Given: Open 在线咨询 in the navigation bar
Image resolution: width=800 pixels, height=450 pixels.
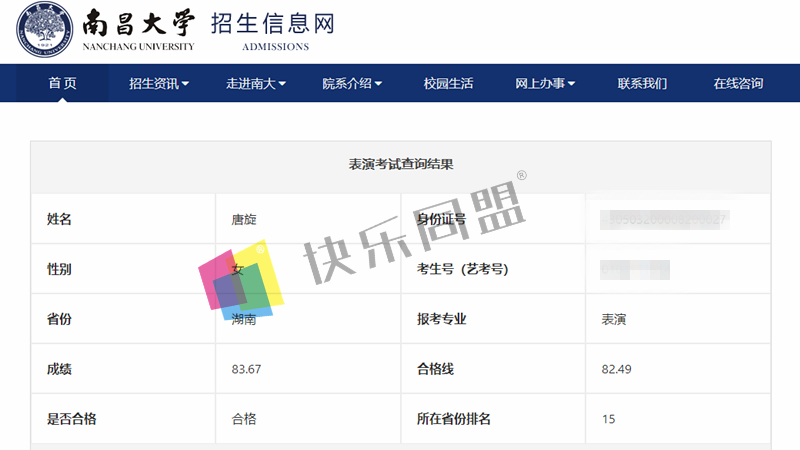Looking at the screenshot, I should (x=738, y=83).
